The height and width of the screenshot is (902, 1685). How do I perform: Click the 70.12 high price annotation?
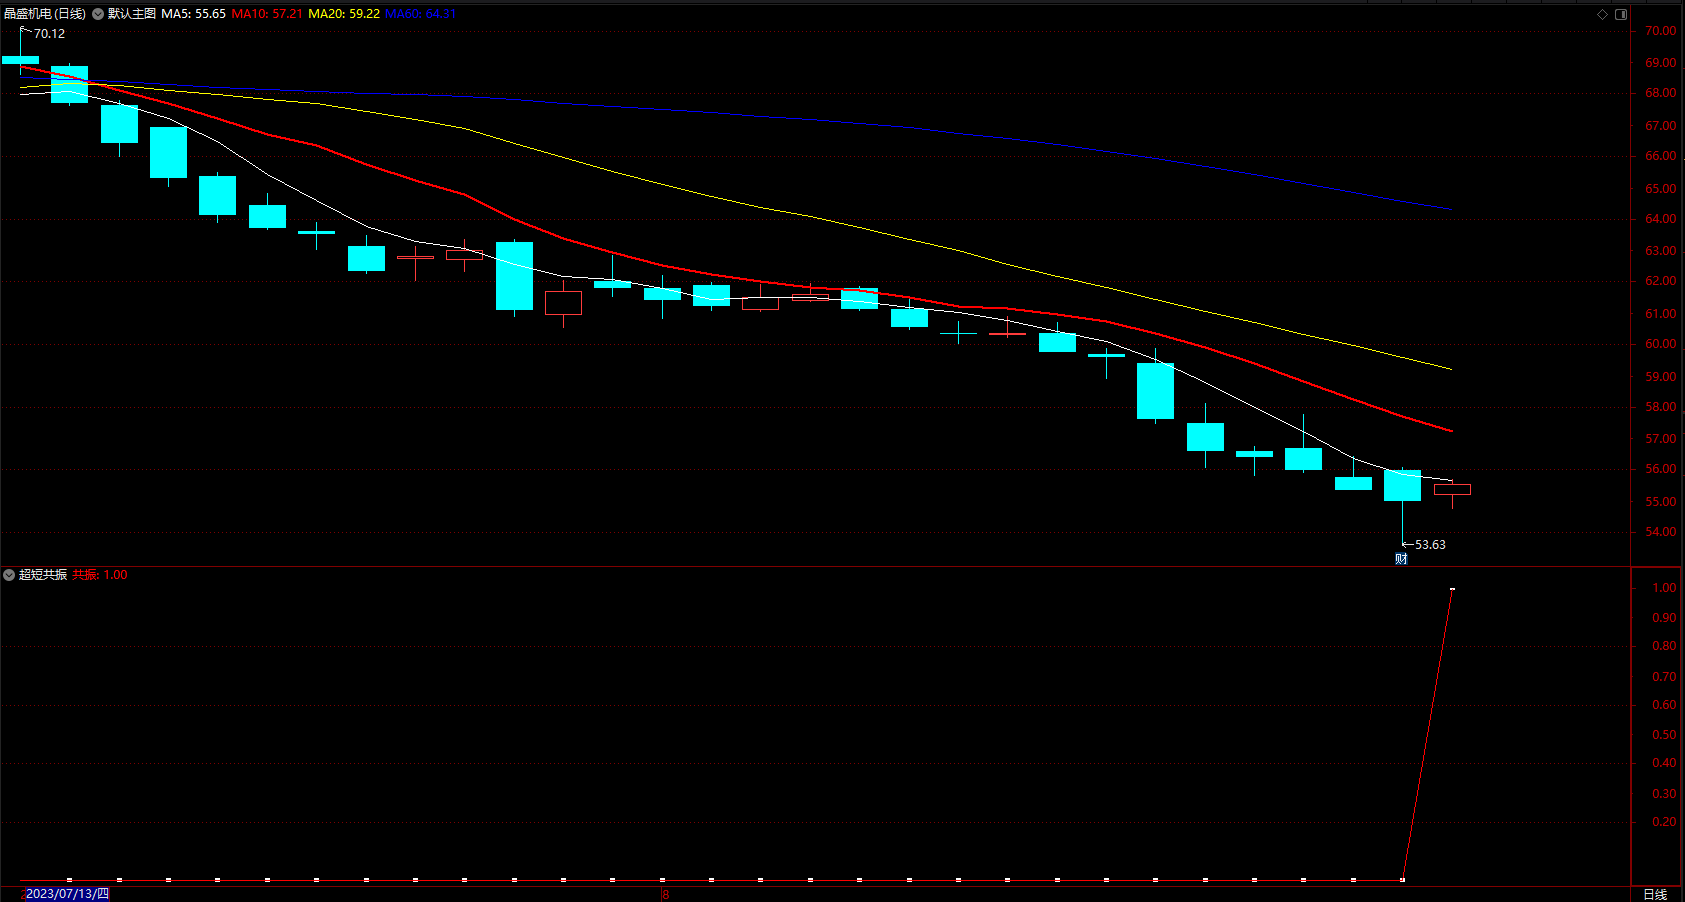(49, 34)
